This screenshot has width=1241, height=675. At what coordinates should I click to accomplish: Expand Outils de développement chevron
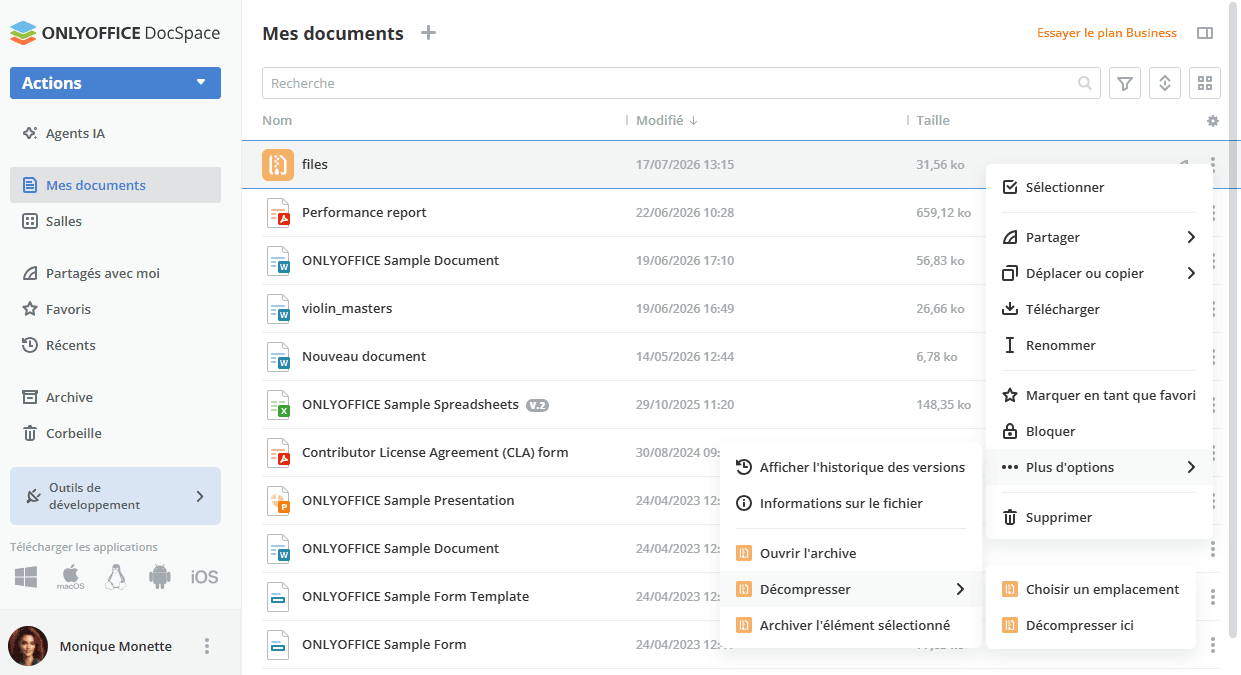(200, 496)
